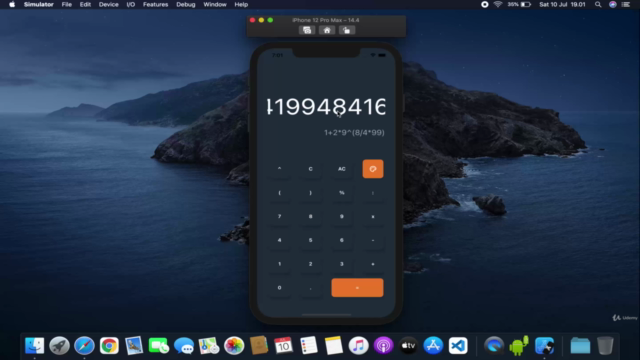Click the Simulator Home button icon
640x360 pixels.
(x=327, y=30)
